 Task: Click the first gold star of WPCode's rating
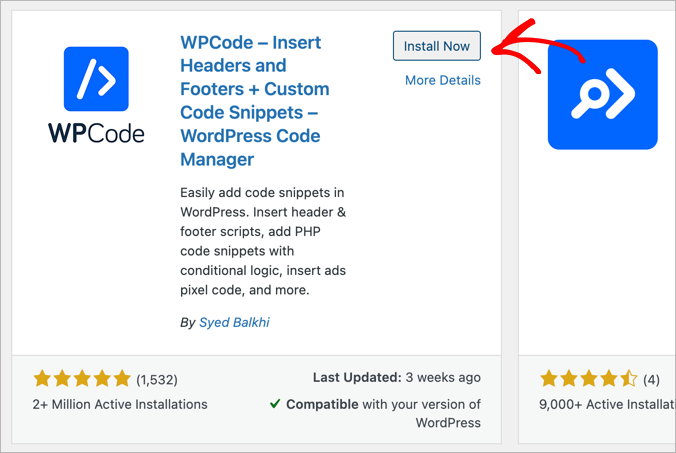[x=42, y=378]
